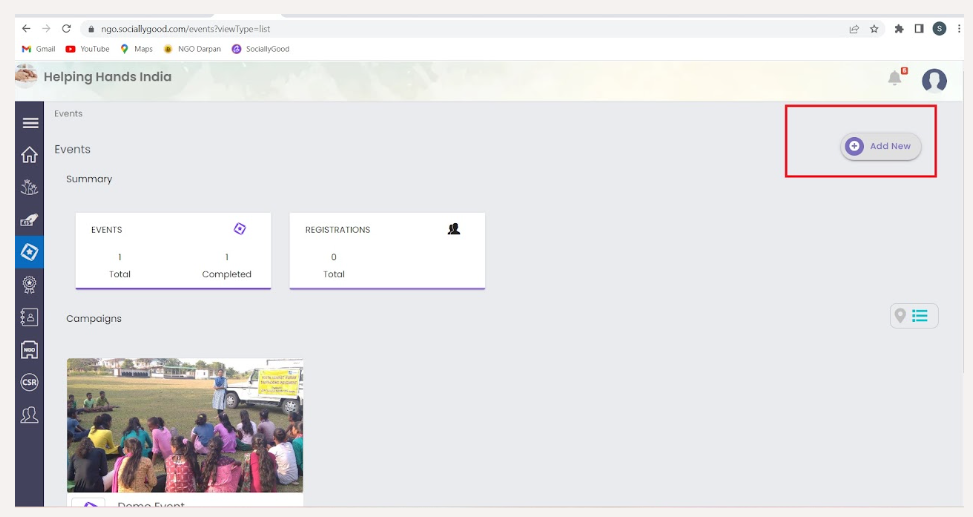Open the plant-in-hands sidebar icon

pyautogui.click(x=29, y=187)
